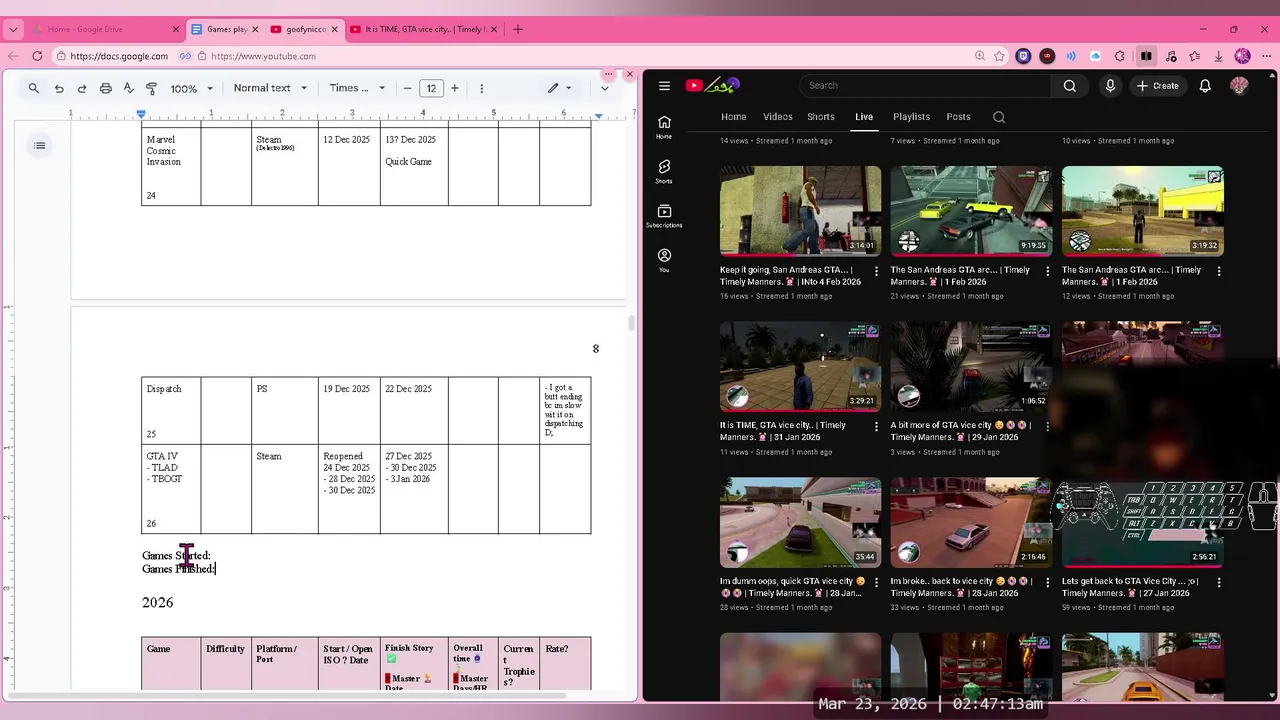Open Keep it going San Andreas video title

click(x=790, y=276)
